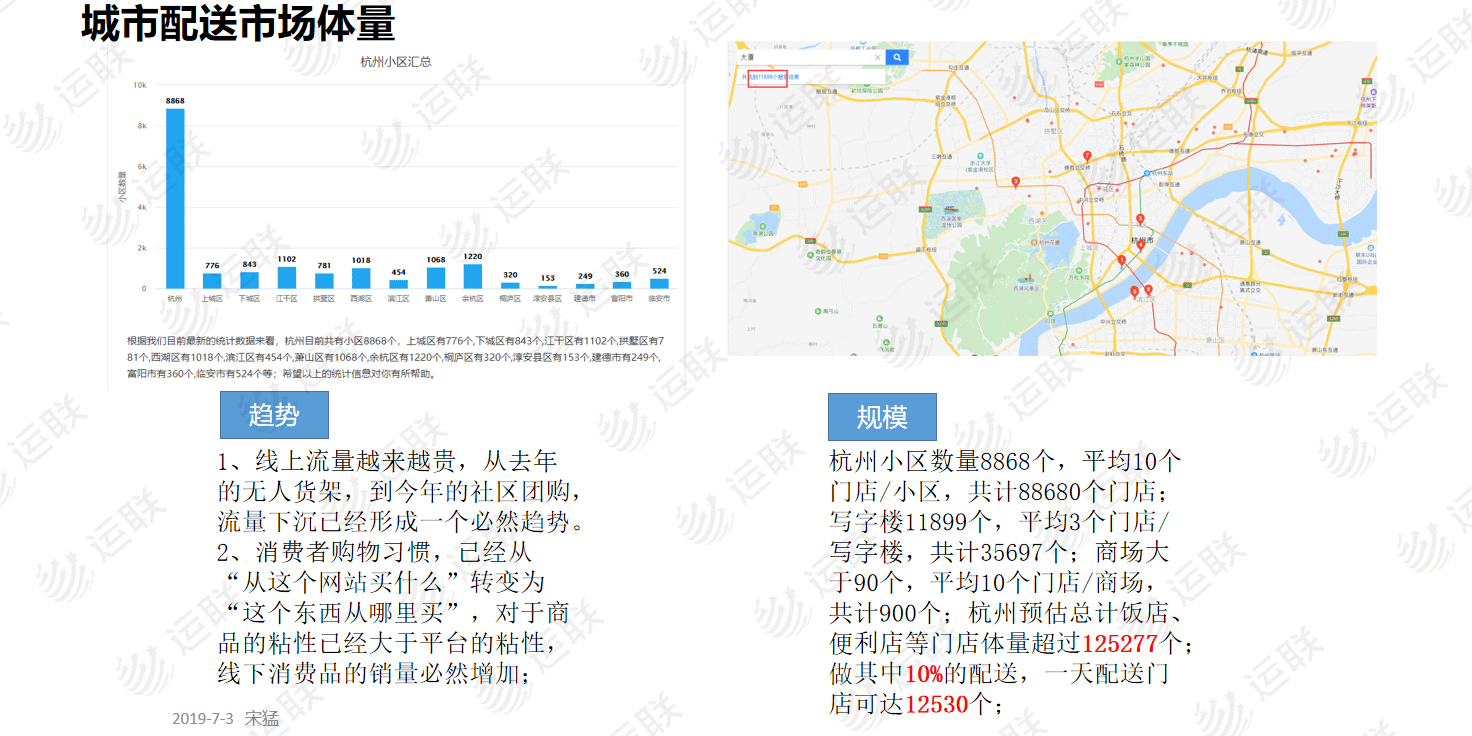The width and height of the screenshot is (1472, 736).
Task: Click the 524 value label
Action: pyautogui.click(x=659, y=271)
